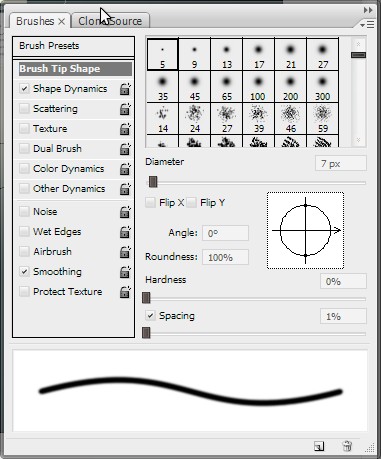Create a new brush preset
This screenshot has width=381, height=459.
pos(319,446)
